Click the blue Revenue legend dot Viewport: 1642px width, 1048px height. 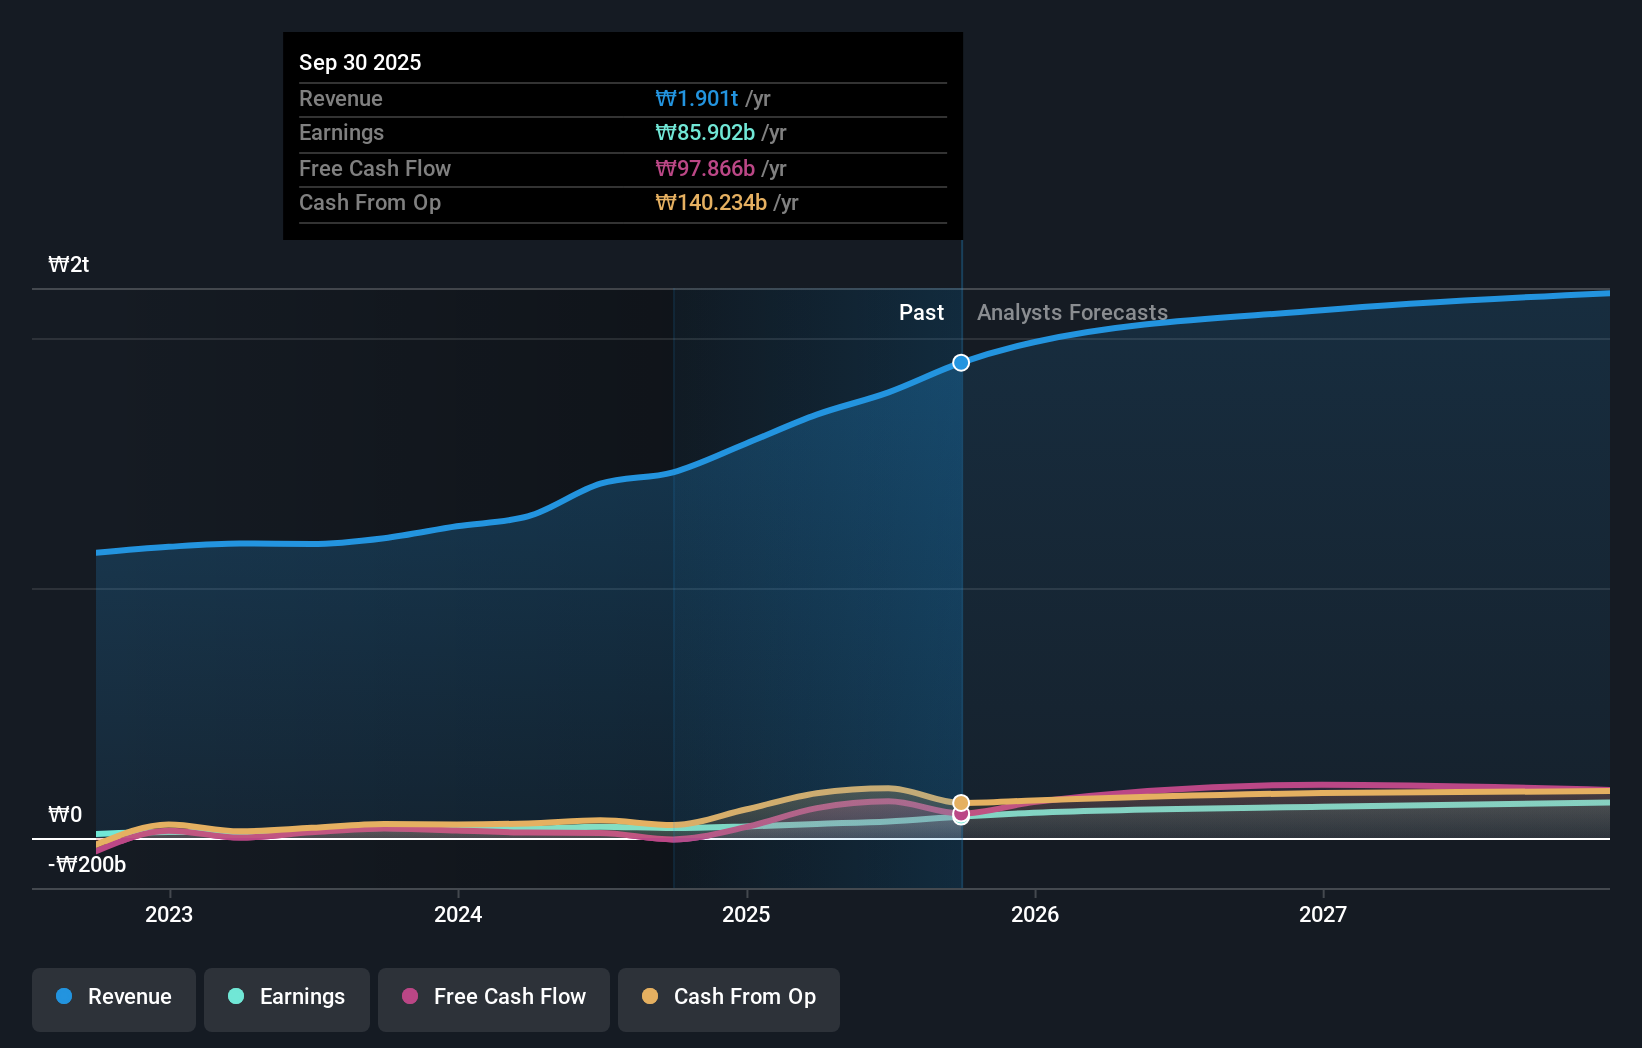click(x=62, y=997)
